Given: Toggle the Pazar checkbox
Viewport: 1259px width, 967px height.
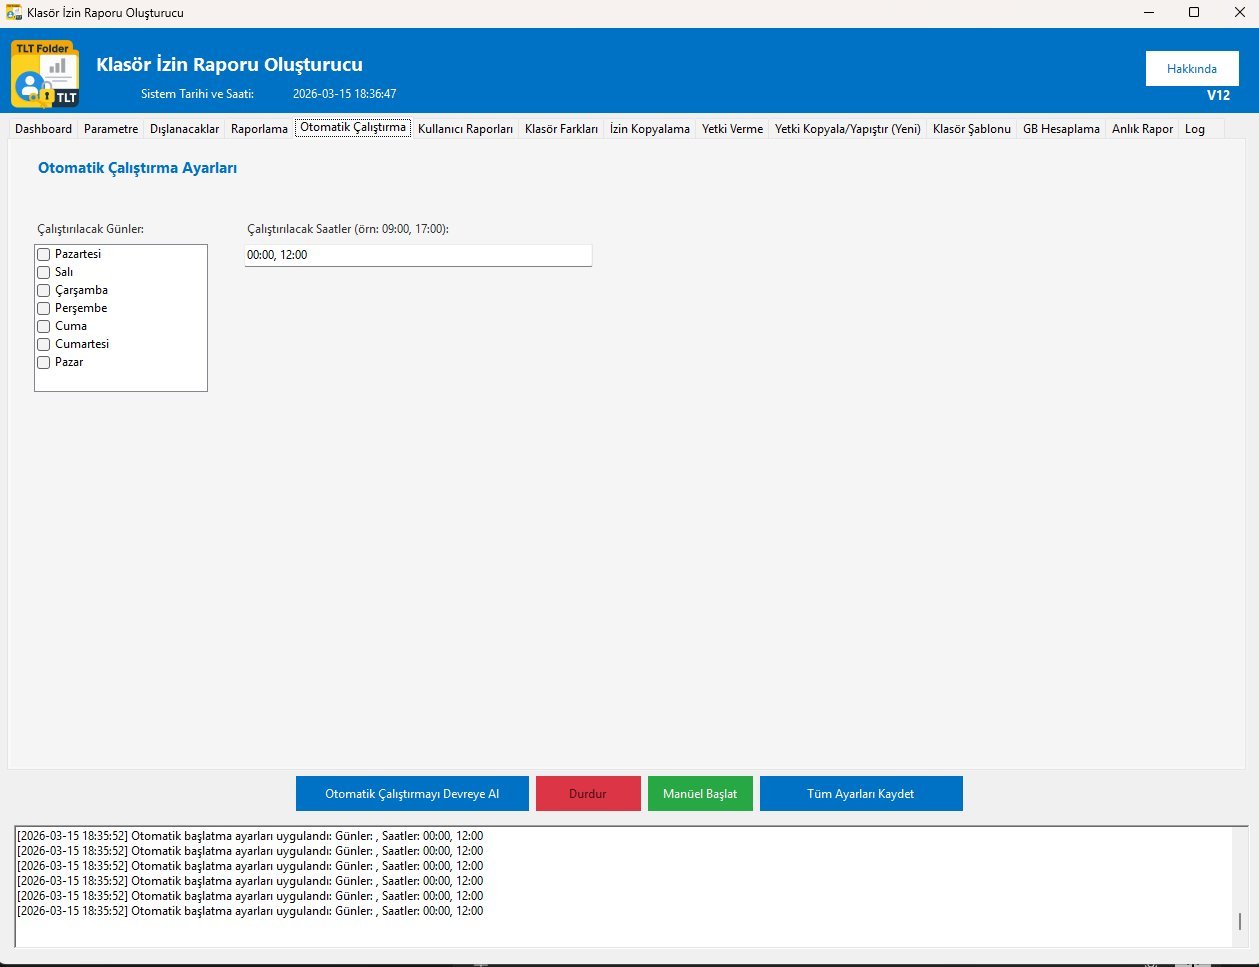Looking at the screenshot, I should [x=44, y=363].
